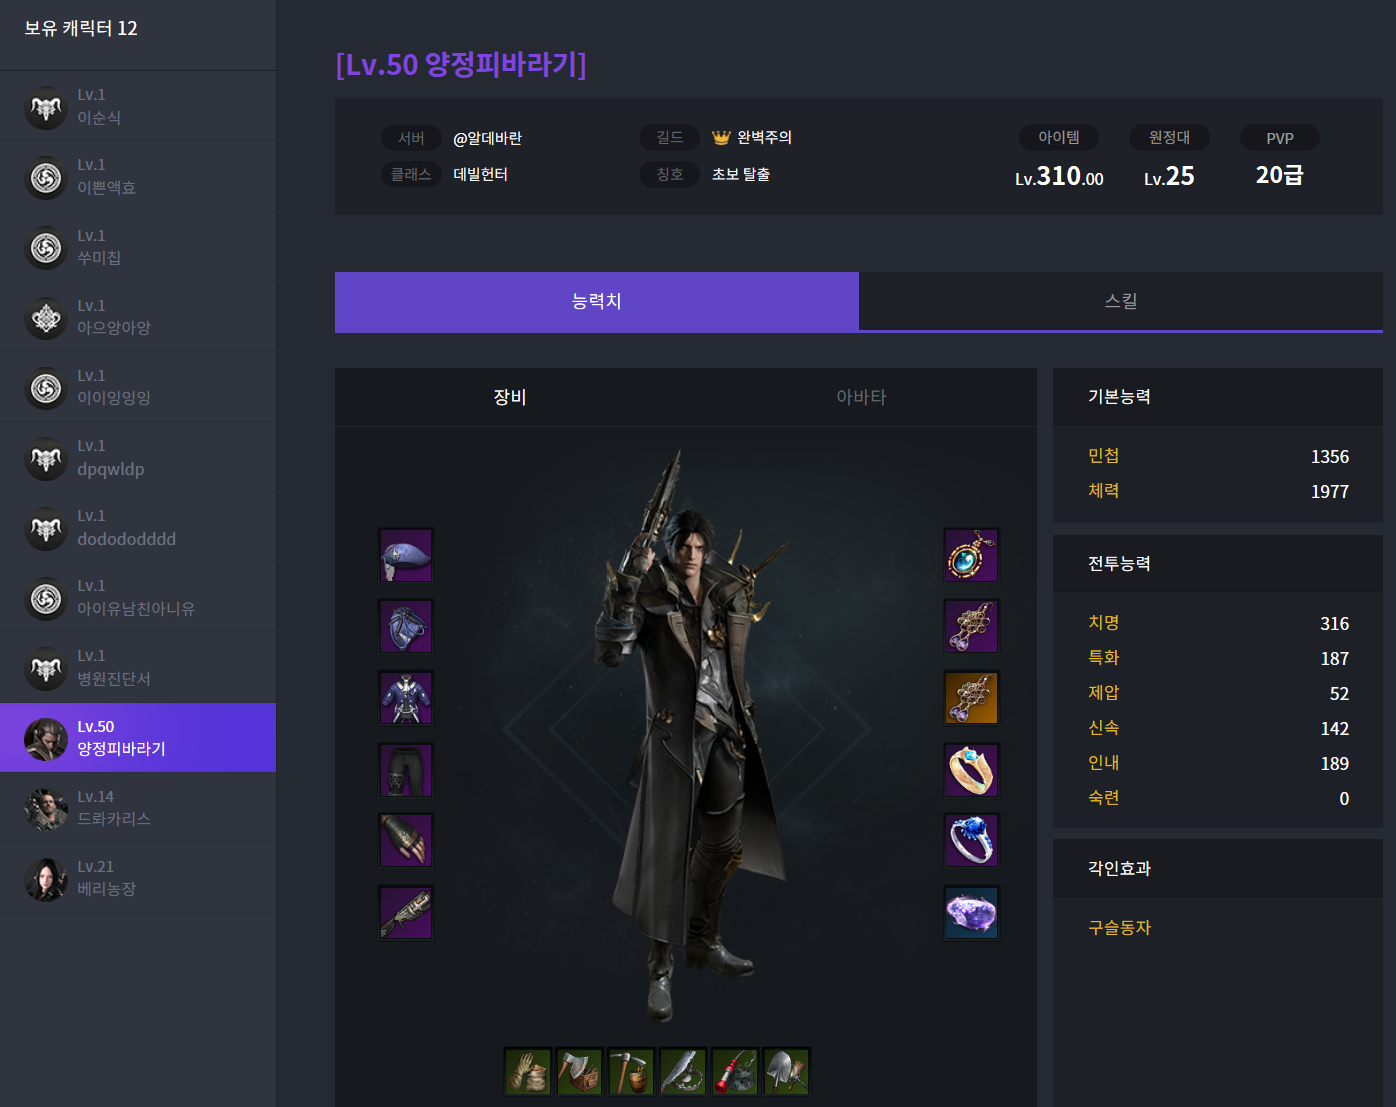The width and height of the screenshot is (1396, 1107).
Task: Select the orange-background earring slot
Action: pyautogui.click(x=971, y=698)
